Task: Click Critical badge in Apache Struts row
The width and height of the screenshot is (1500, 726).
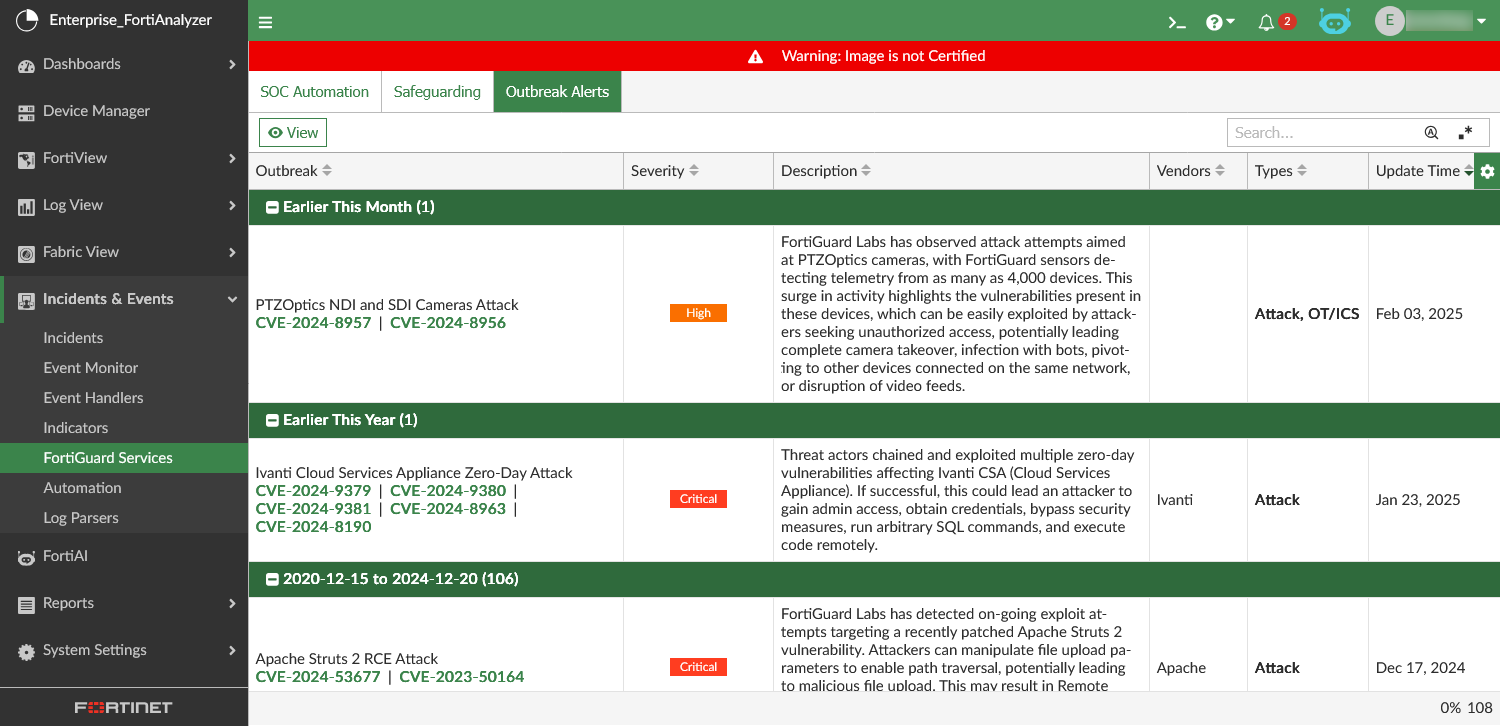Action: (x=698, y=667)
